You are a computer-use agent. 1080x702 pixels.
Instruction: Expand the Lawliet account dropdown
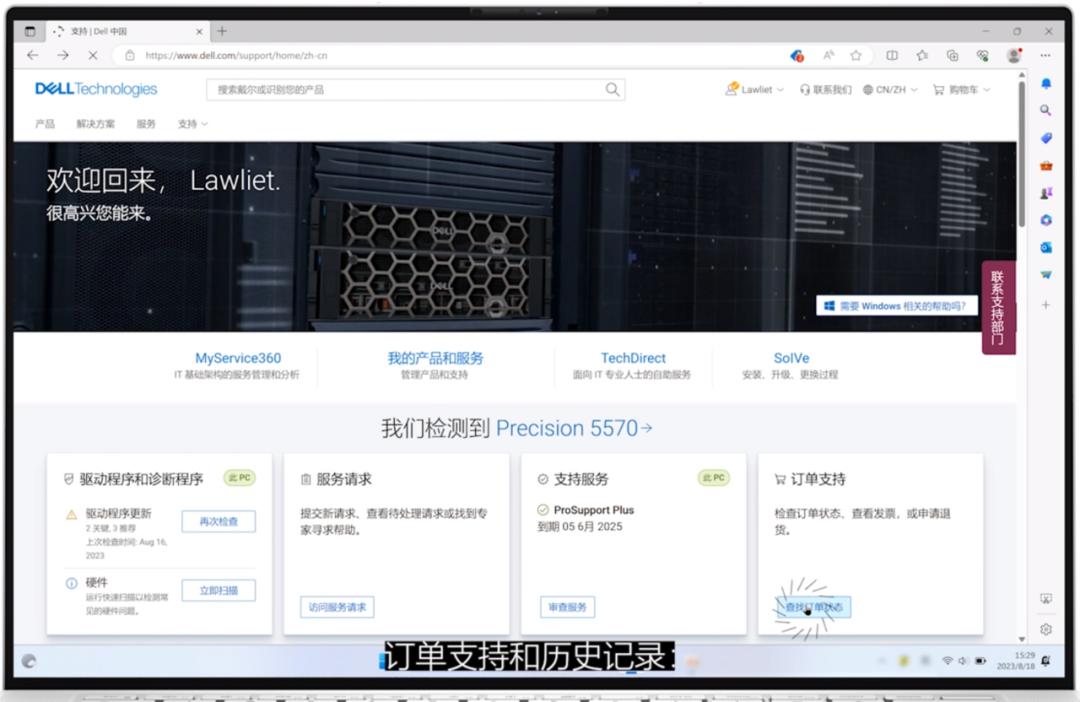(x=753, y=89)
